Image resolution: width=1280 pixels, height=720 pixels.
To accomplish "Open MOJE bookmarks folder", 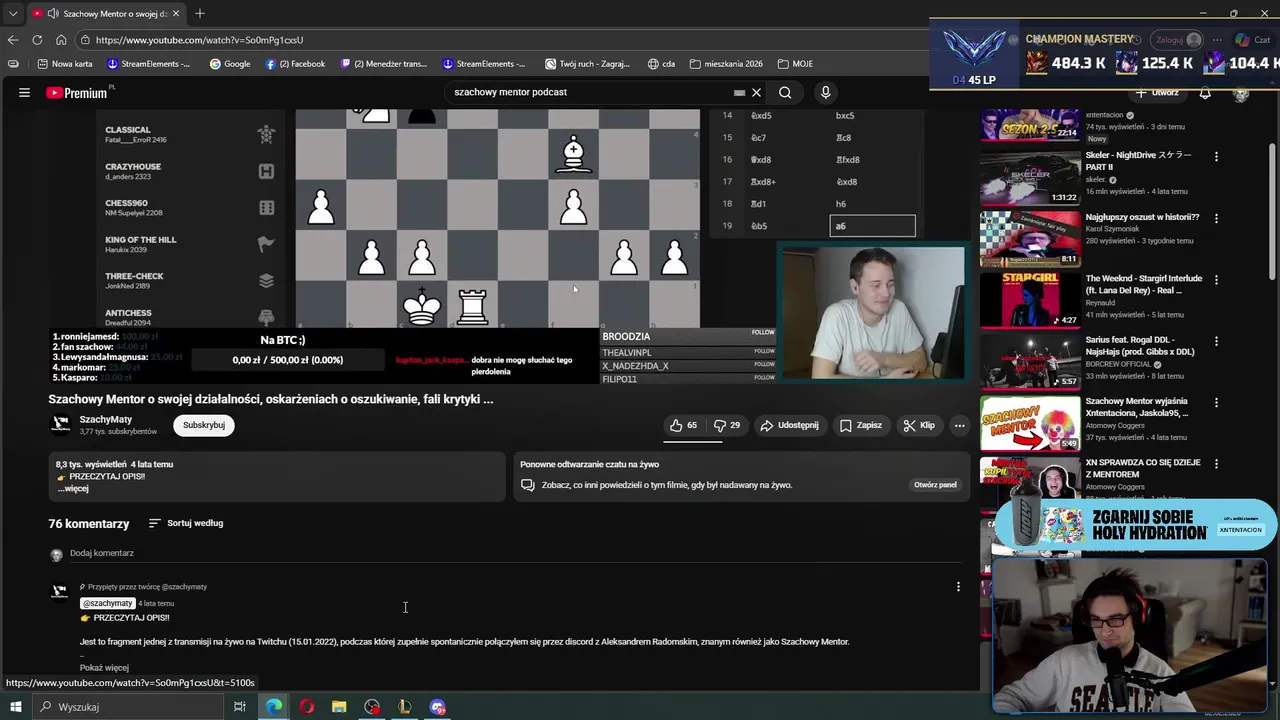I will [x=795, y=64].
